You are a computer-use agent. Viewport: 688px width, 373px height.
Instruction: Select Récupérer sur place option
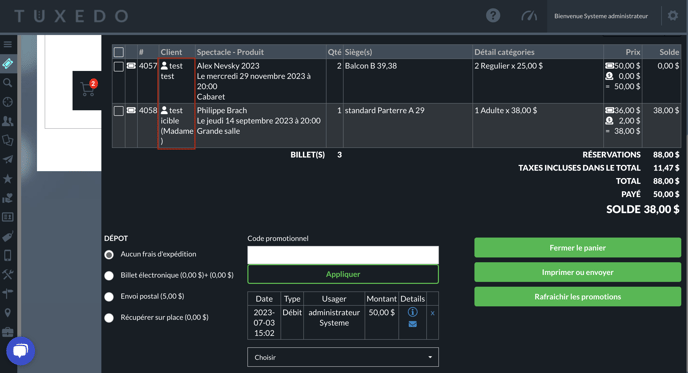(x=109, y=318)
